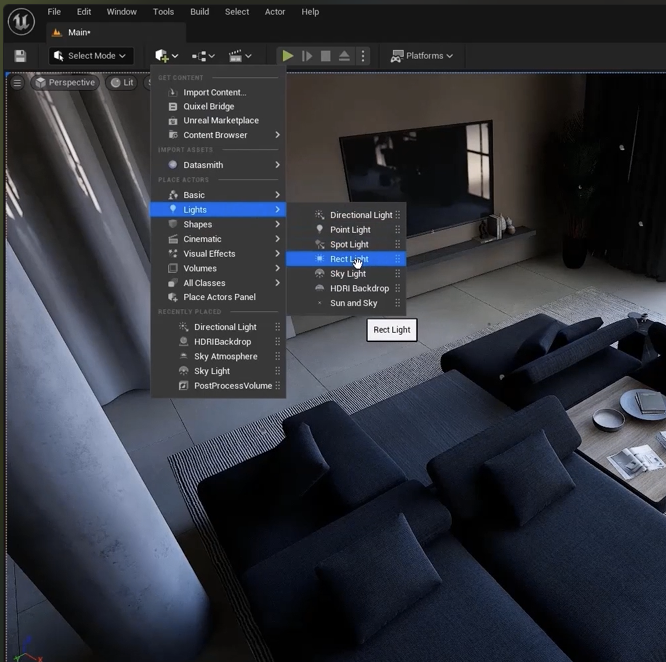
Task: Expand Visual Effects submenu
Action: tap(218, 254)
